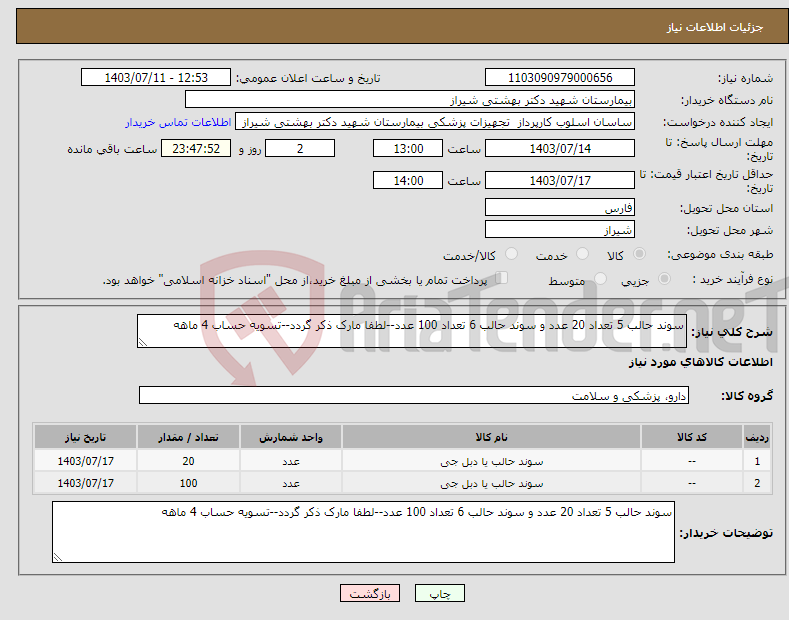Click the تعداد / مقدار column header
Image resolution: width=789 pixels, height=620 pixels.
[x=188, y=437]
